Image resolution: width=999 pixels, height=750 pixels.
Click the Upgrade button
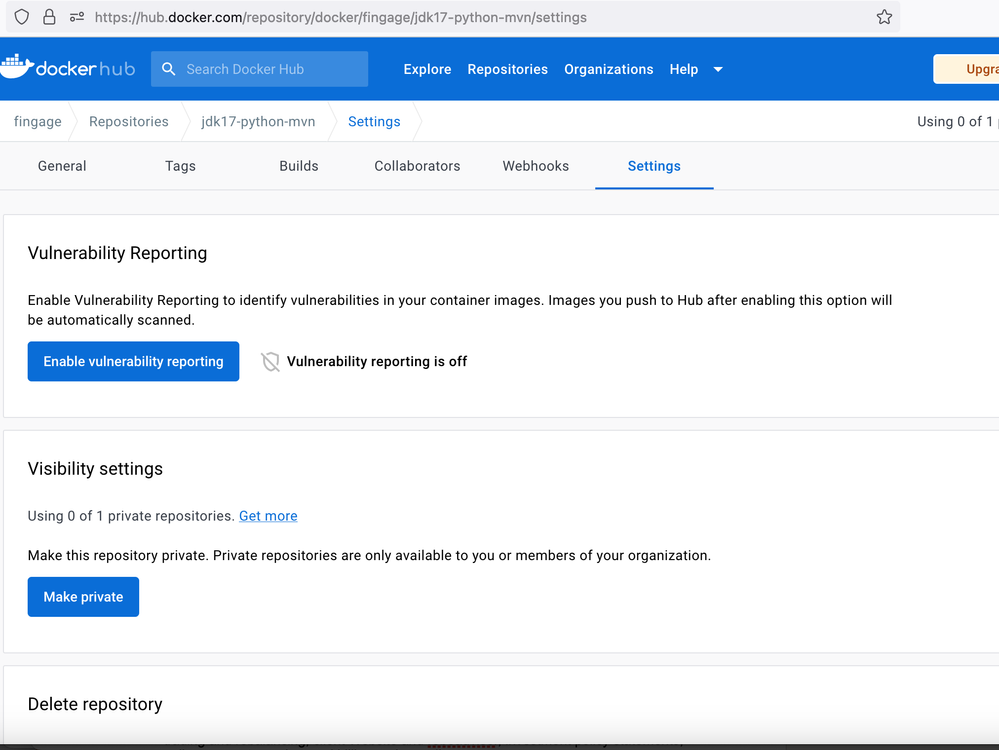pyautogui.click(x=967, y=69)
